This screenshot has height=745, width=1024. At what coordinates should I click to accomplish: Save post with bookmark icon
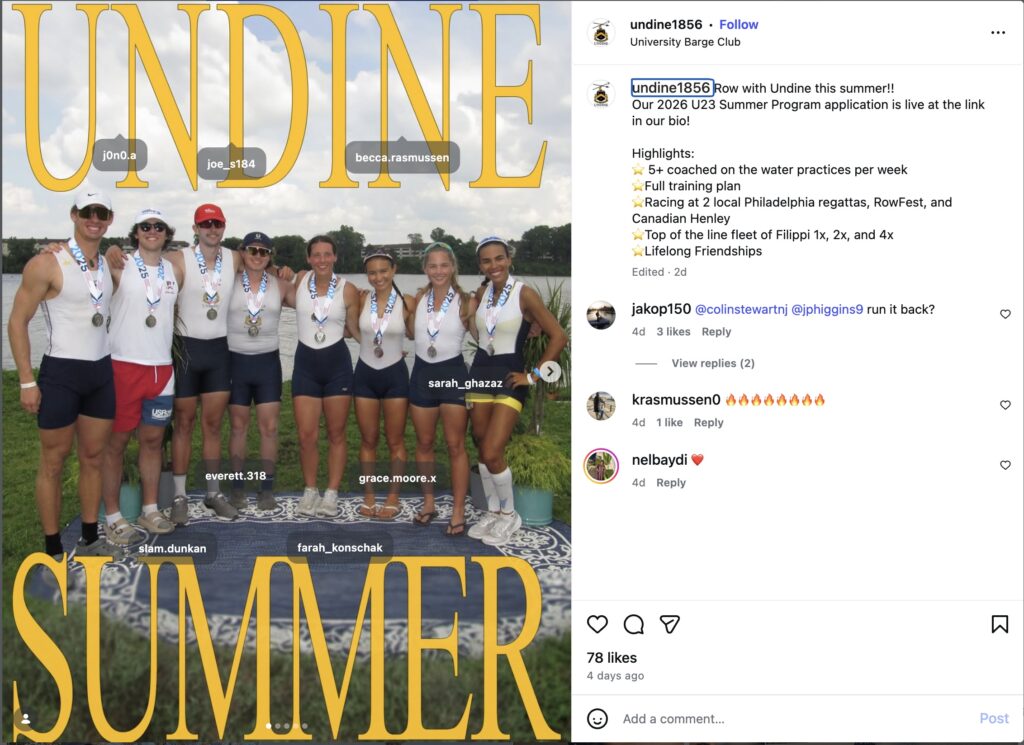[999, 624]
